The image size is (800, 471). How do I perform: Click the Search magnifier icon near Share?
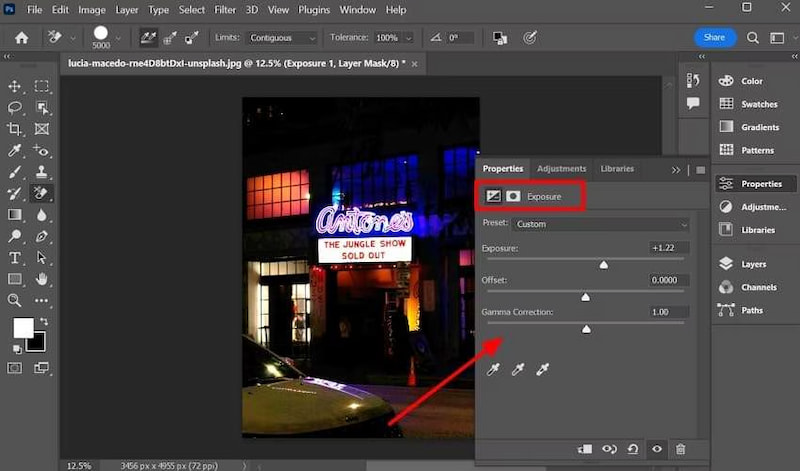pos(753,37)
